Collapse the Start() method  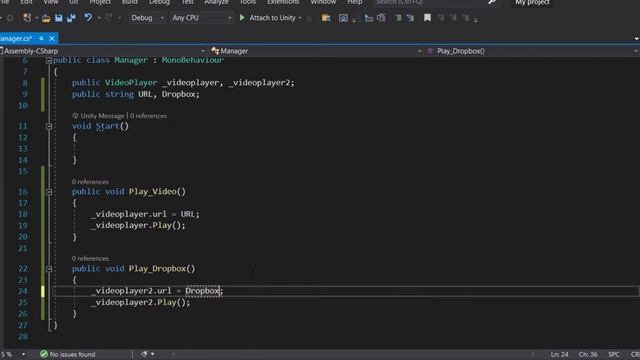click(49, 126)
